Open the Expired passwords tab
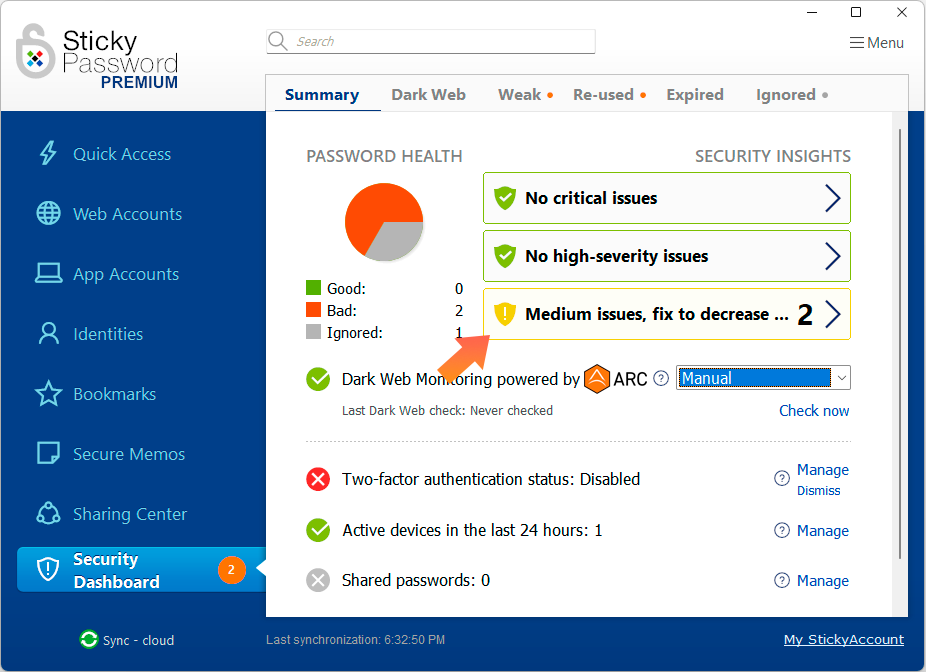 694,94
